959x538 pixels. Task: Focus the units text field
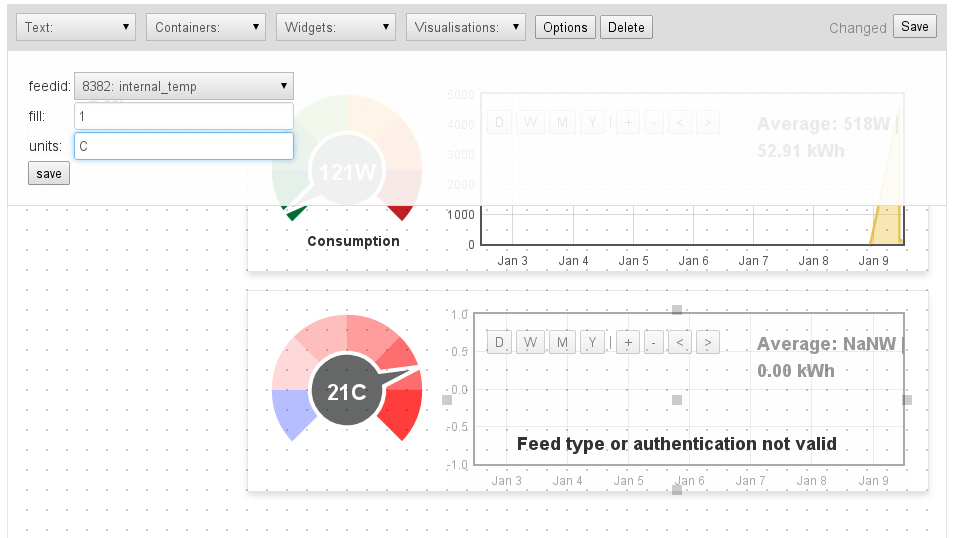pos(184,146)
